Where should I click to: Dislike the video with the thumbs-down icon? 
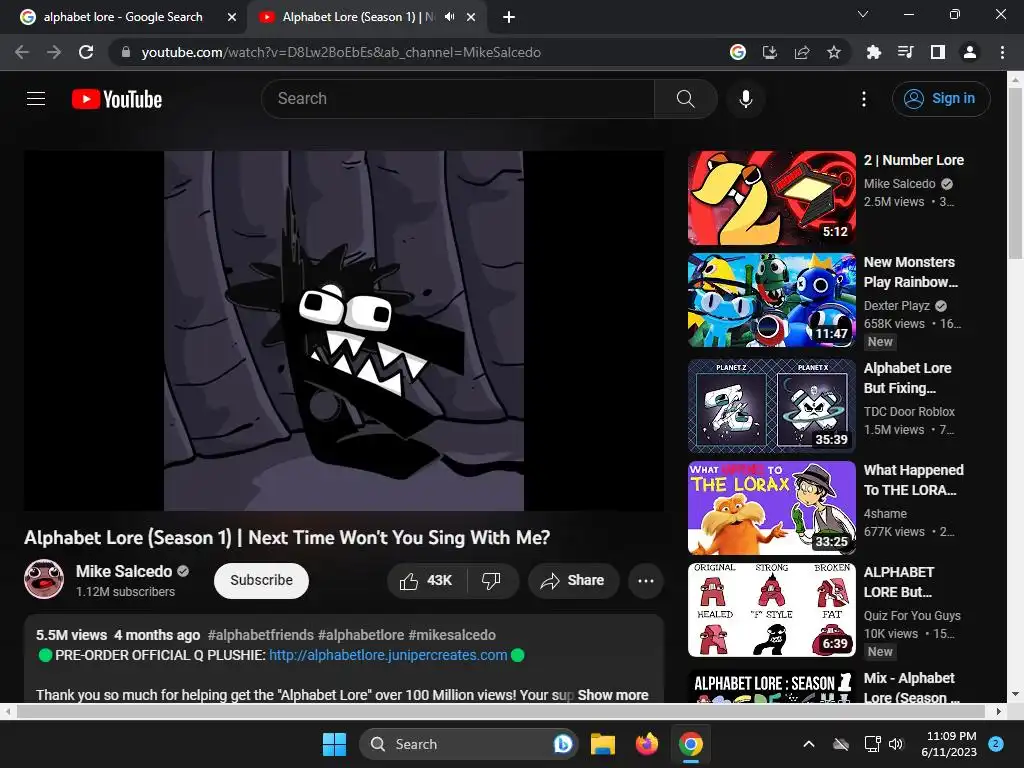492,581
